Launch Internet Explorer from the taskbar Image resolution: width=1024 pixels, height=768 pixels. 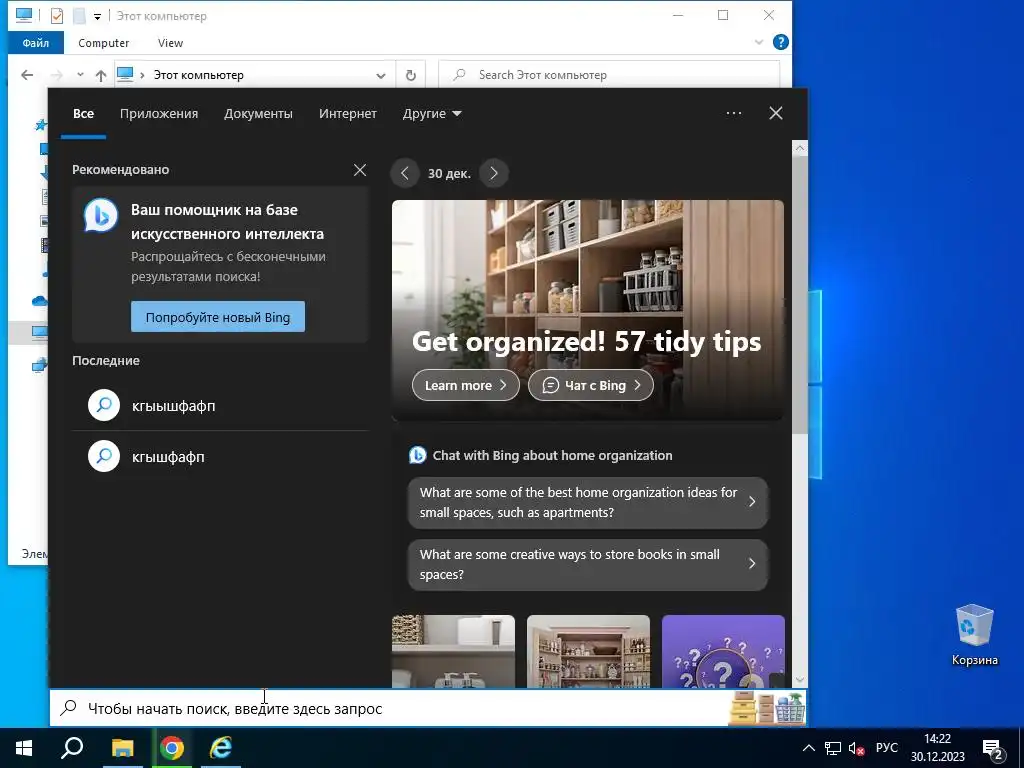[x=221, y=748]
